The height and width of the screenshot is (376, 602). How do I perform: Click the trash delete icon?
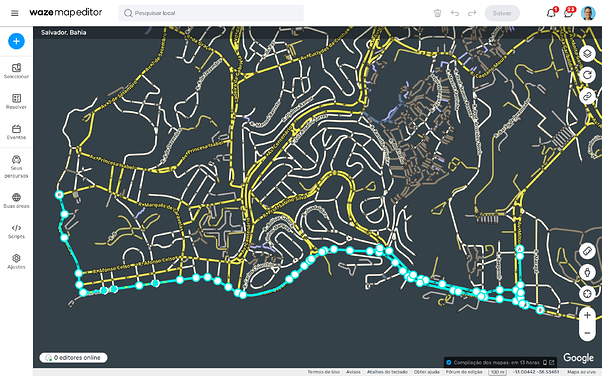coord(437,13)
